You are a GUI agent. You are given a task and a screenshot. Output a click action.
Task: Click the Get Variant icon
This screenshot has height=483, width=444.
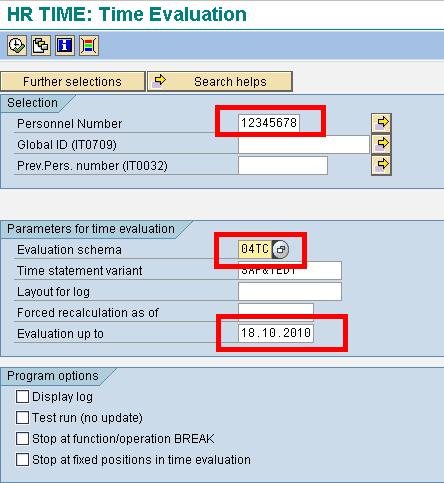(41, 45)
